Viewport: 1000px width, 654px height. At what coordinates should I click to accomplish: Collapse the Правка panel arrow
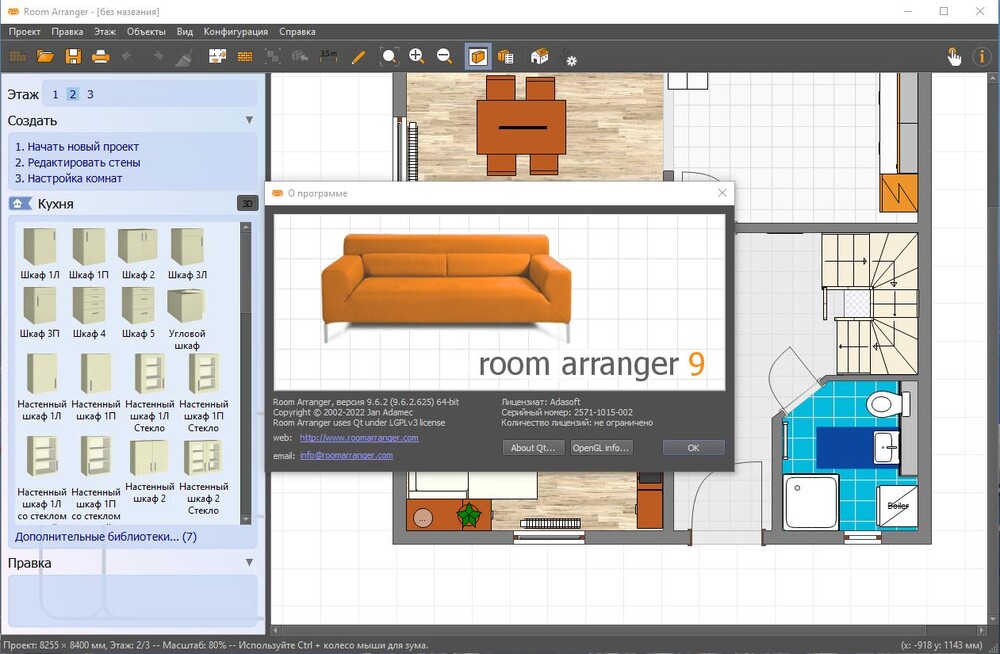(x=249, y=563)
